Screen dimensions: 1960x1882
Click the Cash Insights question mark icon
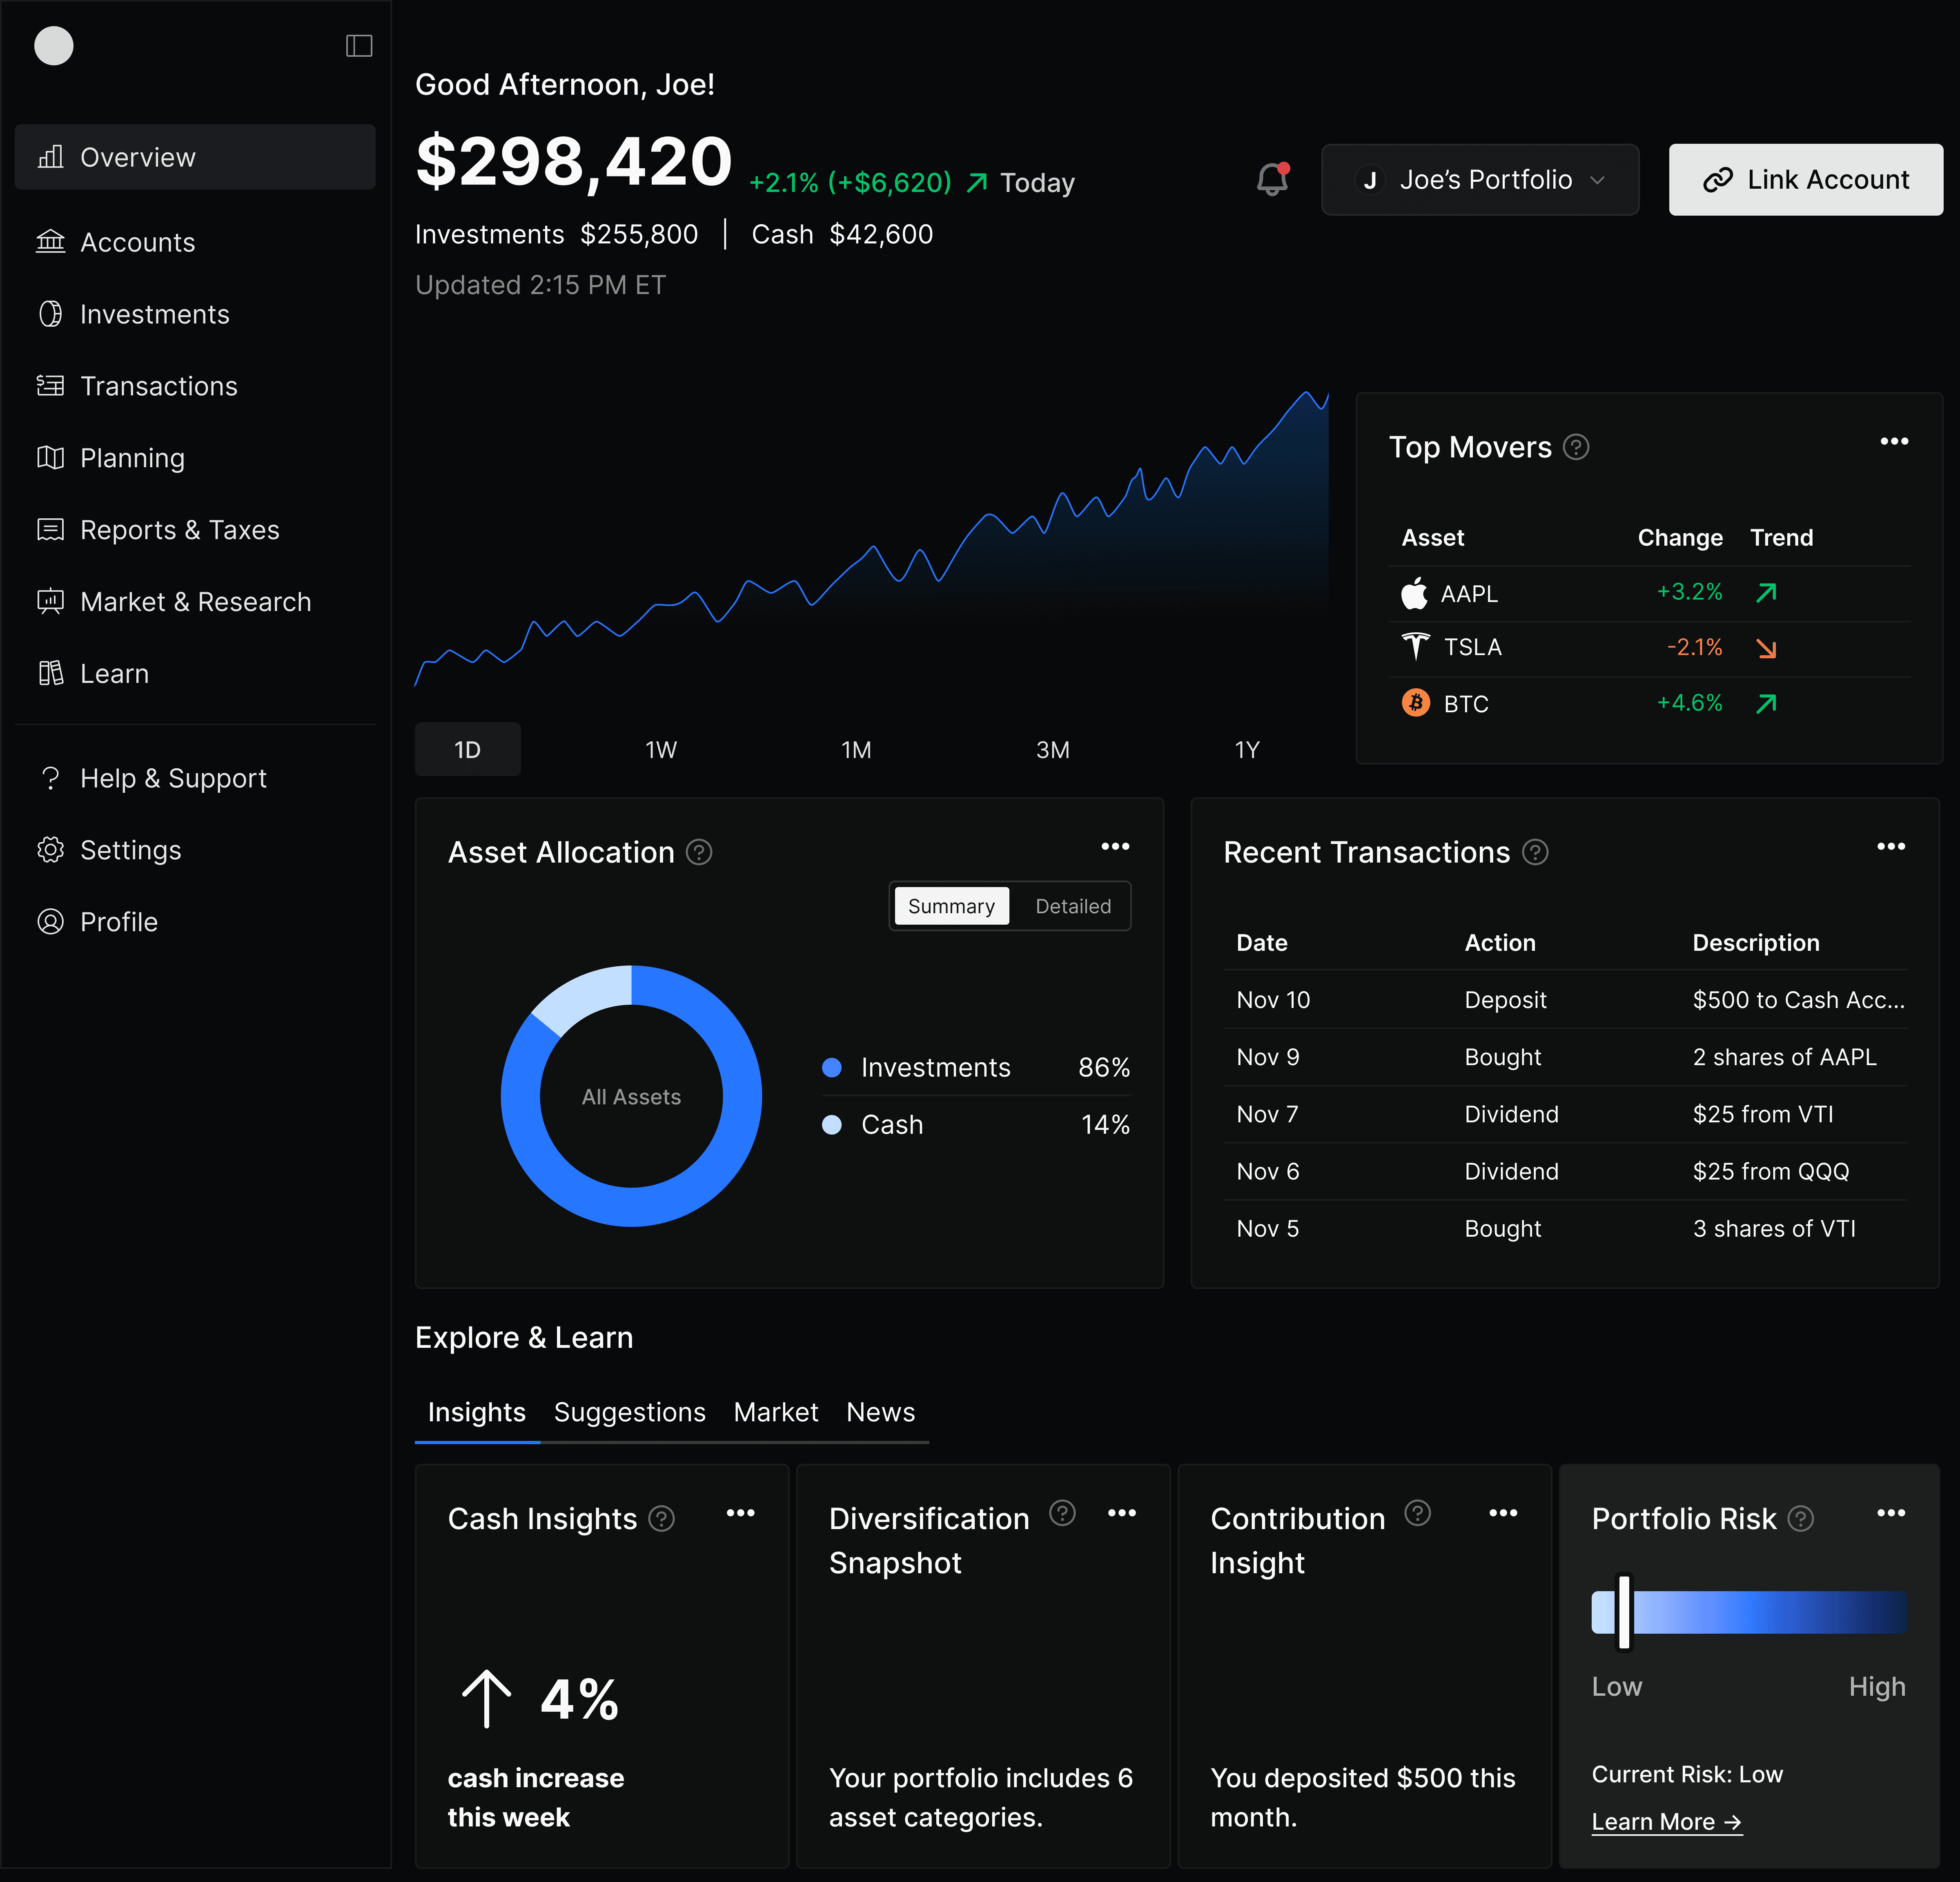tap(661, 1519)
